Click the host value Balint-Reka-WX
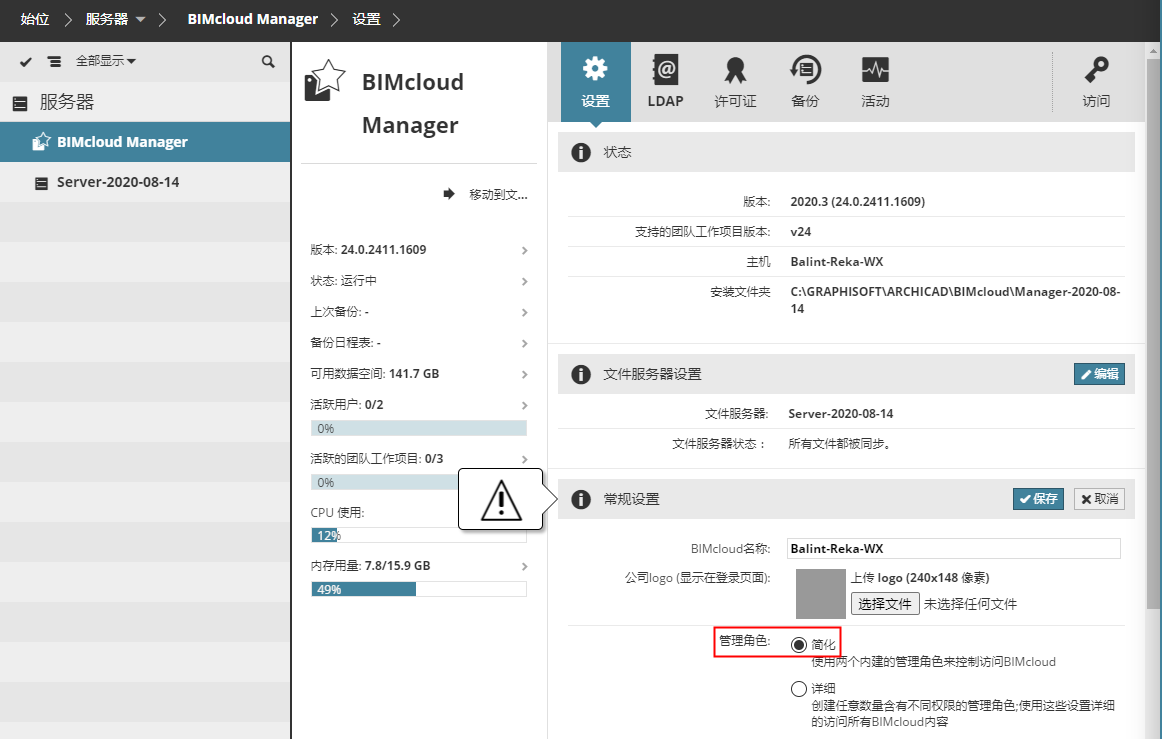 [x=836, y=262]
